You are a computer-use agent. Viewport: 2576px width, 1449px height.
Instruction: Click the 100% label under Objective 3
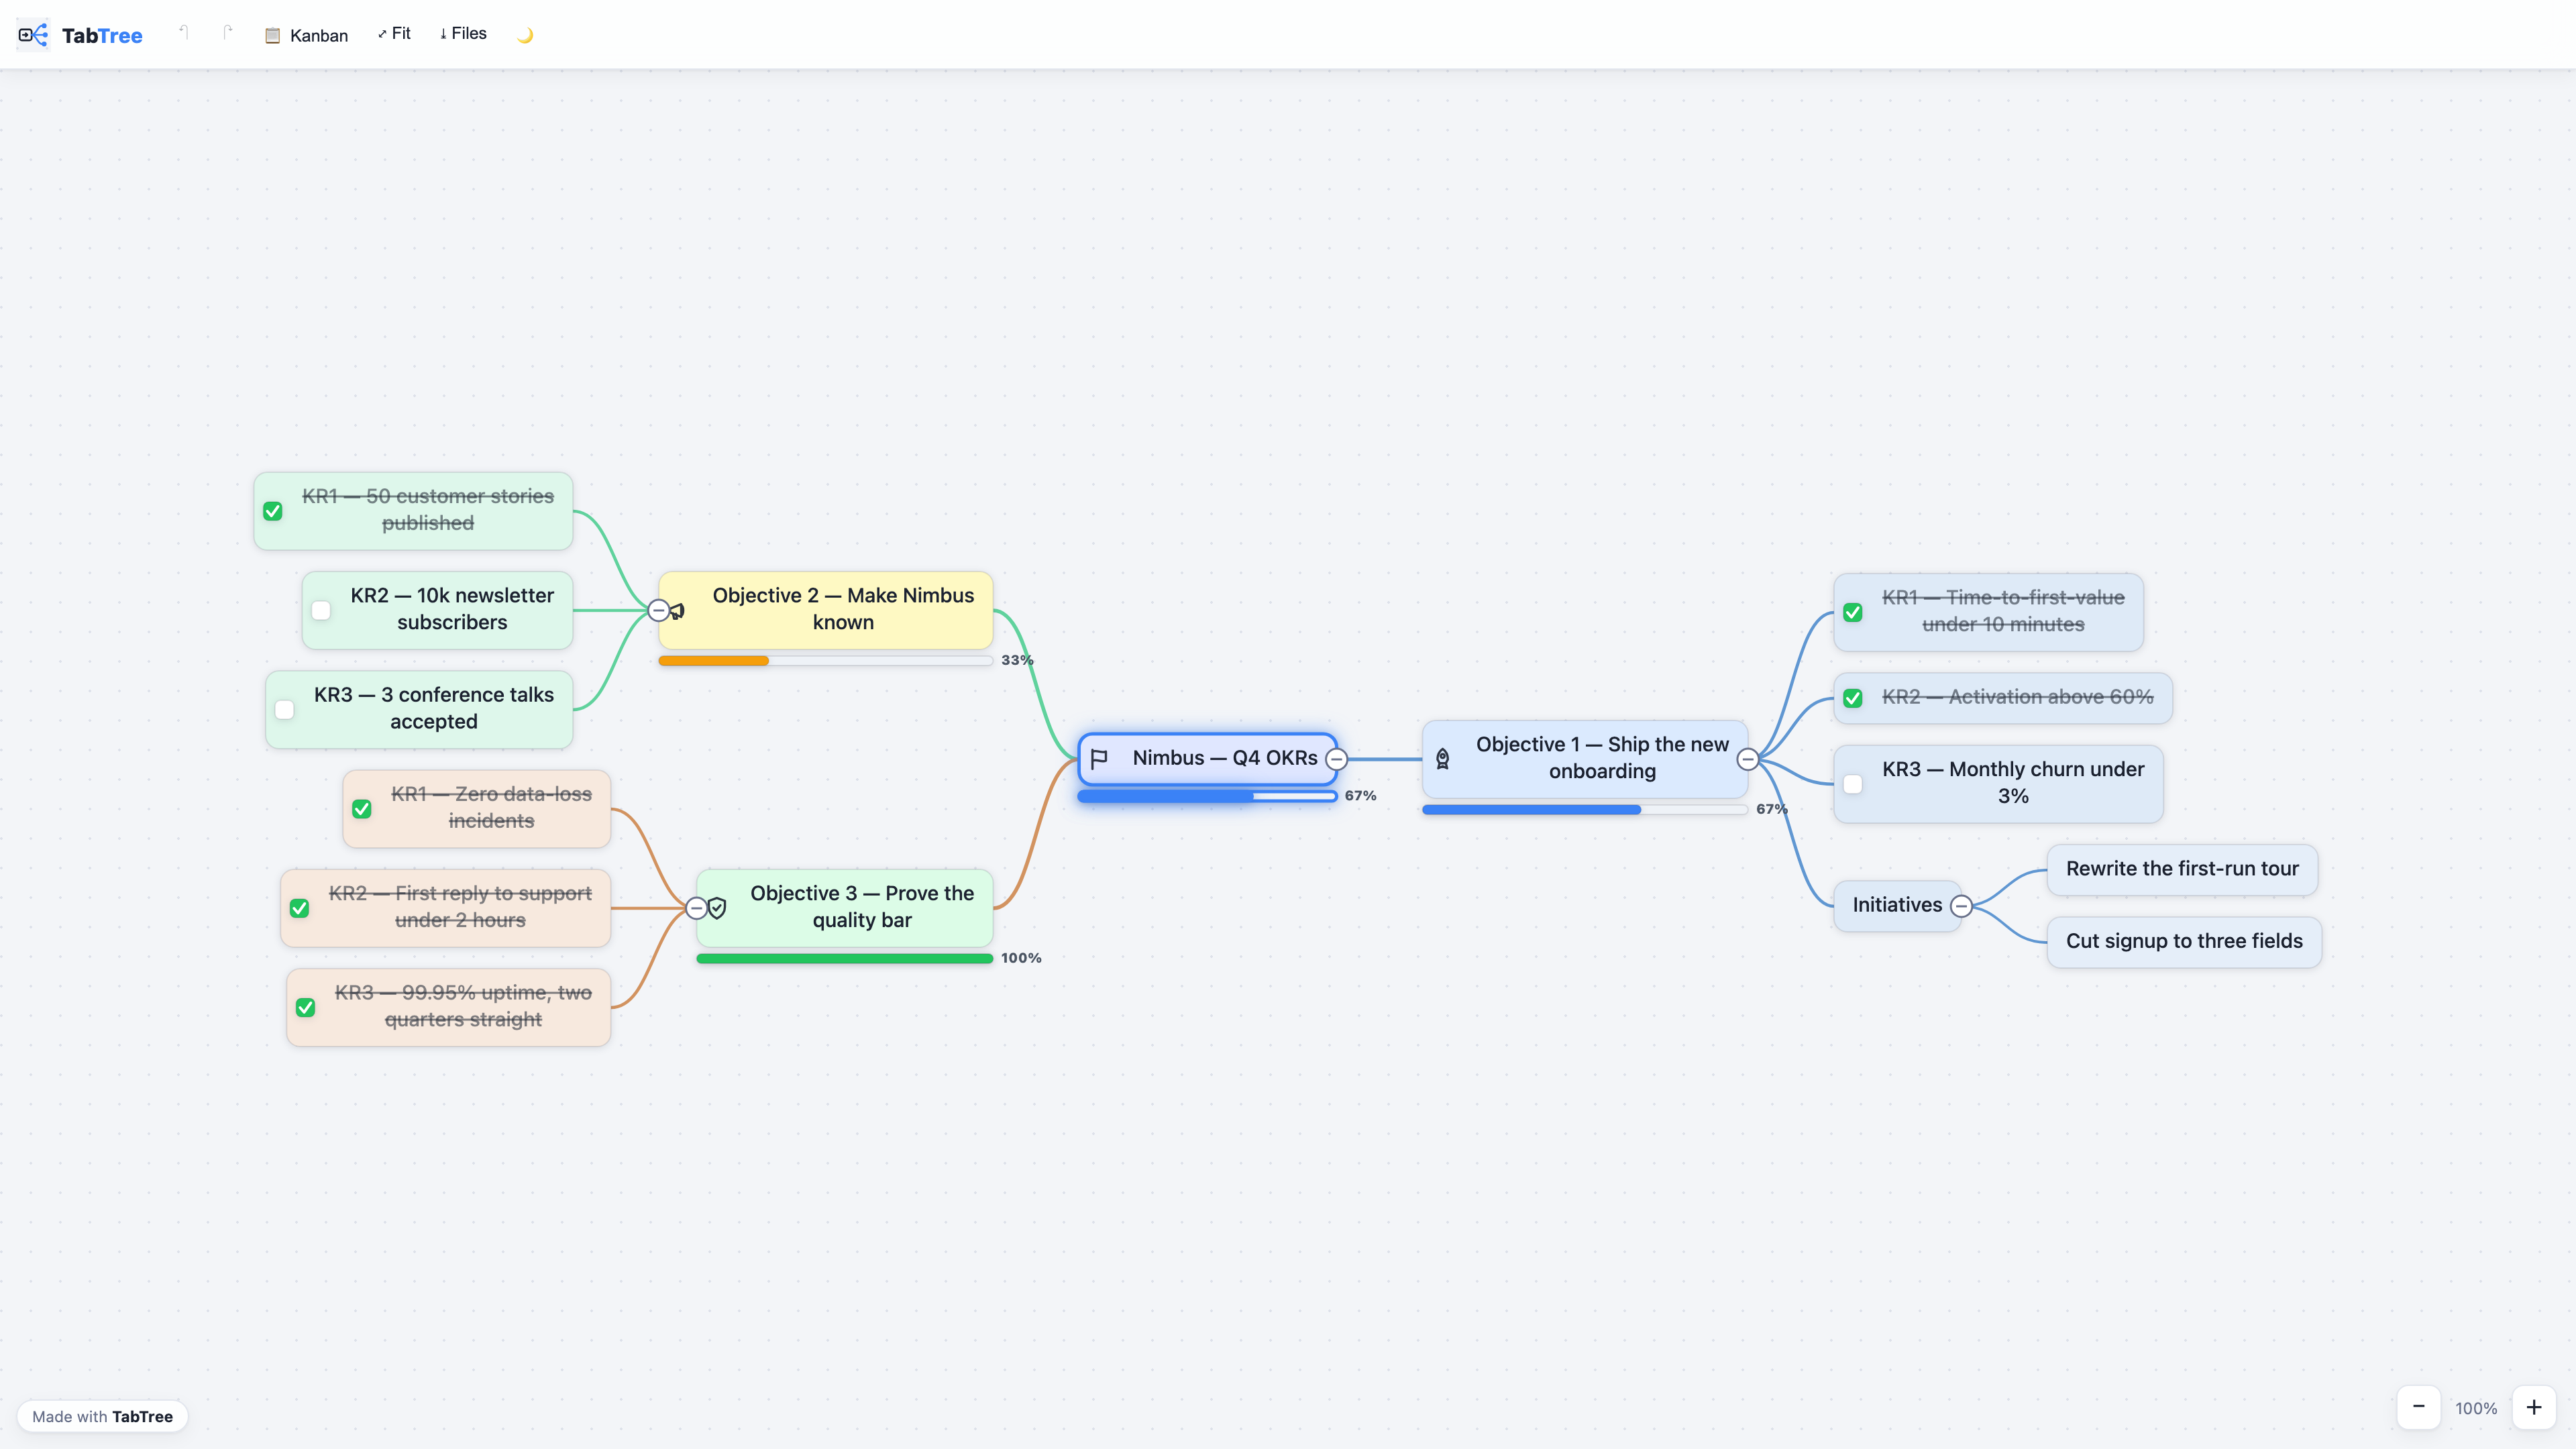click(1021, 958)
